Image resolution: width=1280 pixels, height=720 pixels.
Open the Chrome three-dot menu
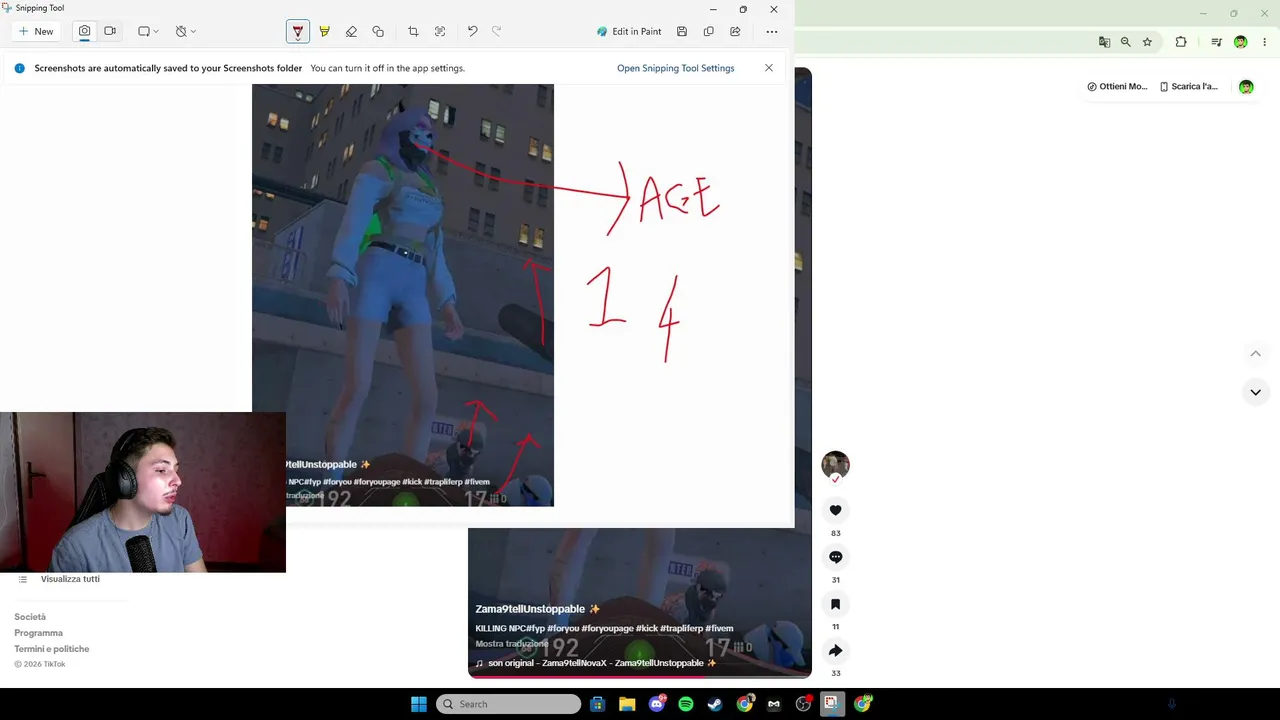coord(1265,42)
